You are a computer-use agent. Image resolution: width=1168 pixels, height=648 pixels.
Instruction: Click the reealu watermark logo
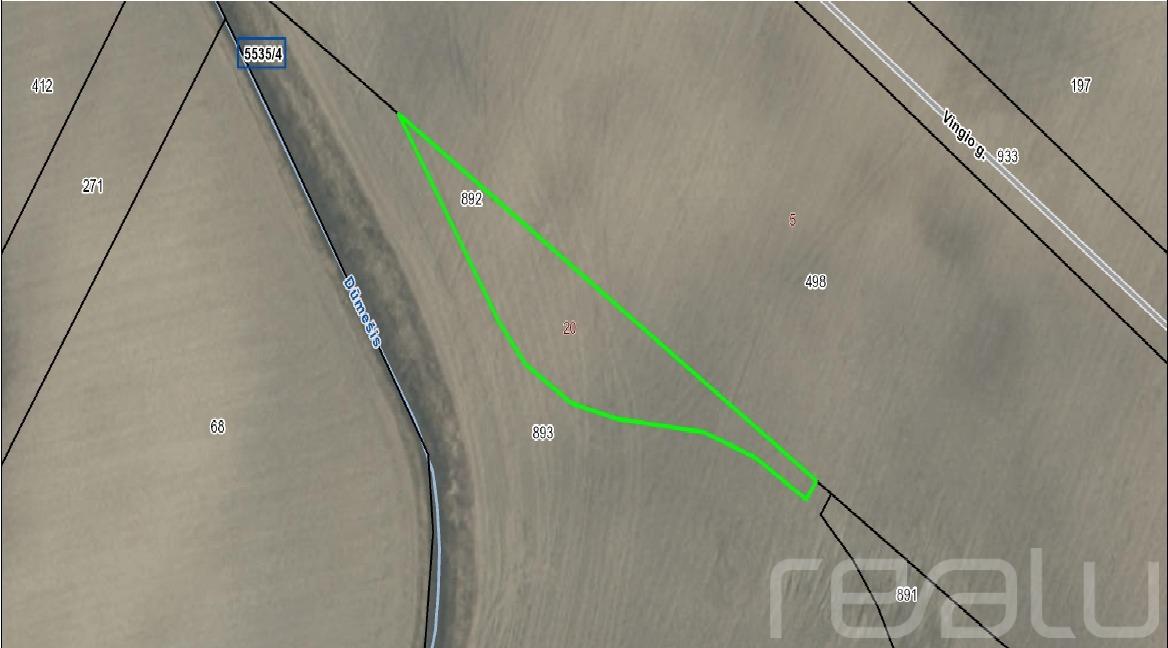click(x=965, y=594)
